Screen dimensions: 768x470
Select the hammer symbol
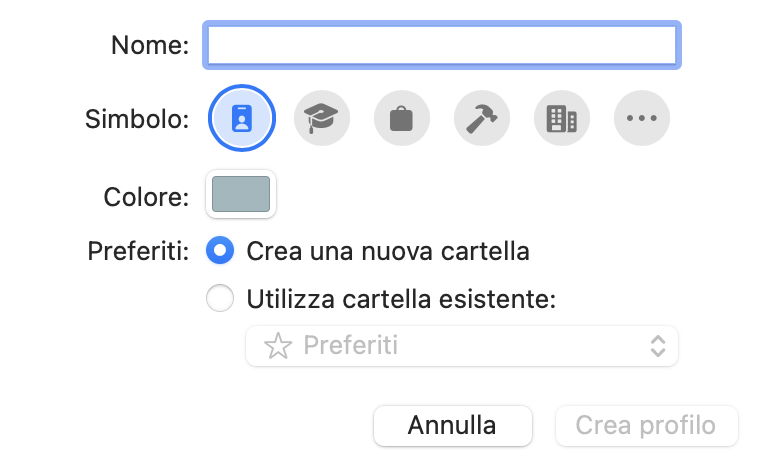point(482,118)
